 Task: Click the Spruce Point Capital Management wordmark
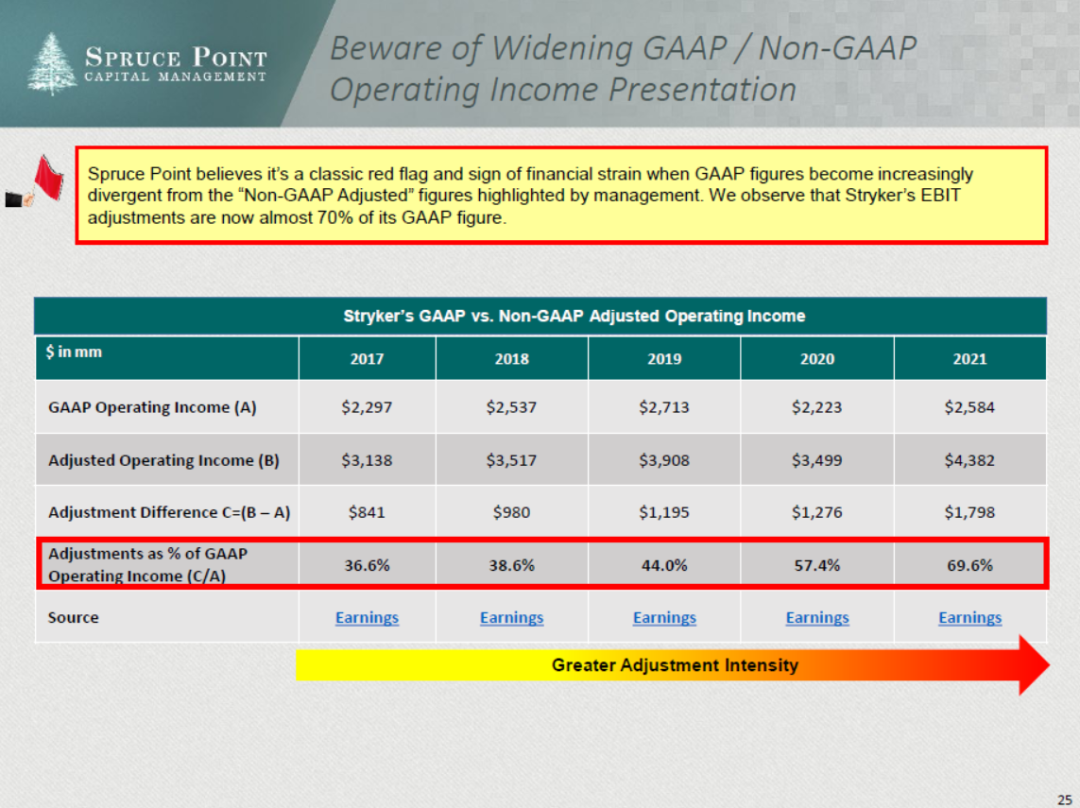(176, 64)
